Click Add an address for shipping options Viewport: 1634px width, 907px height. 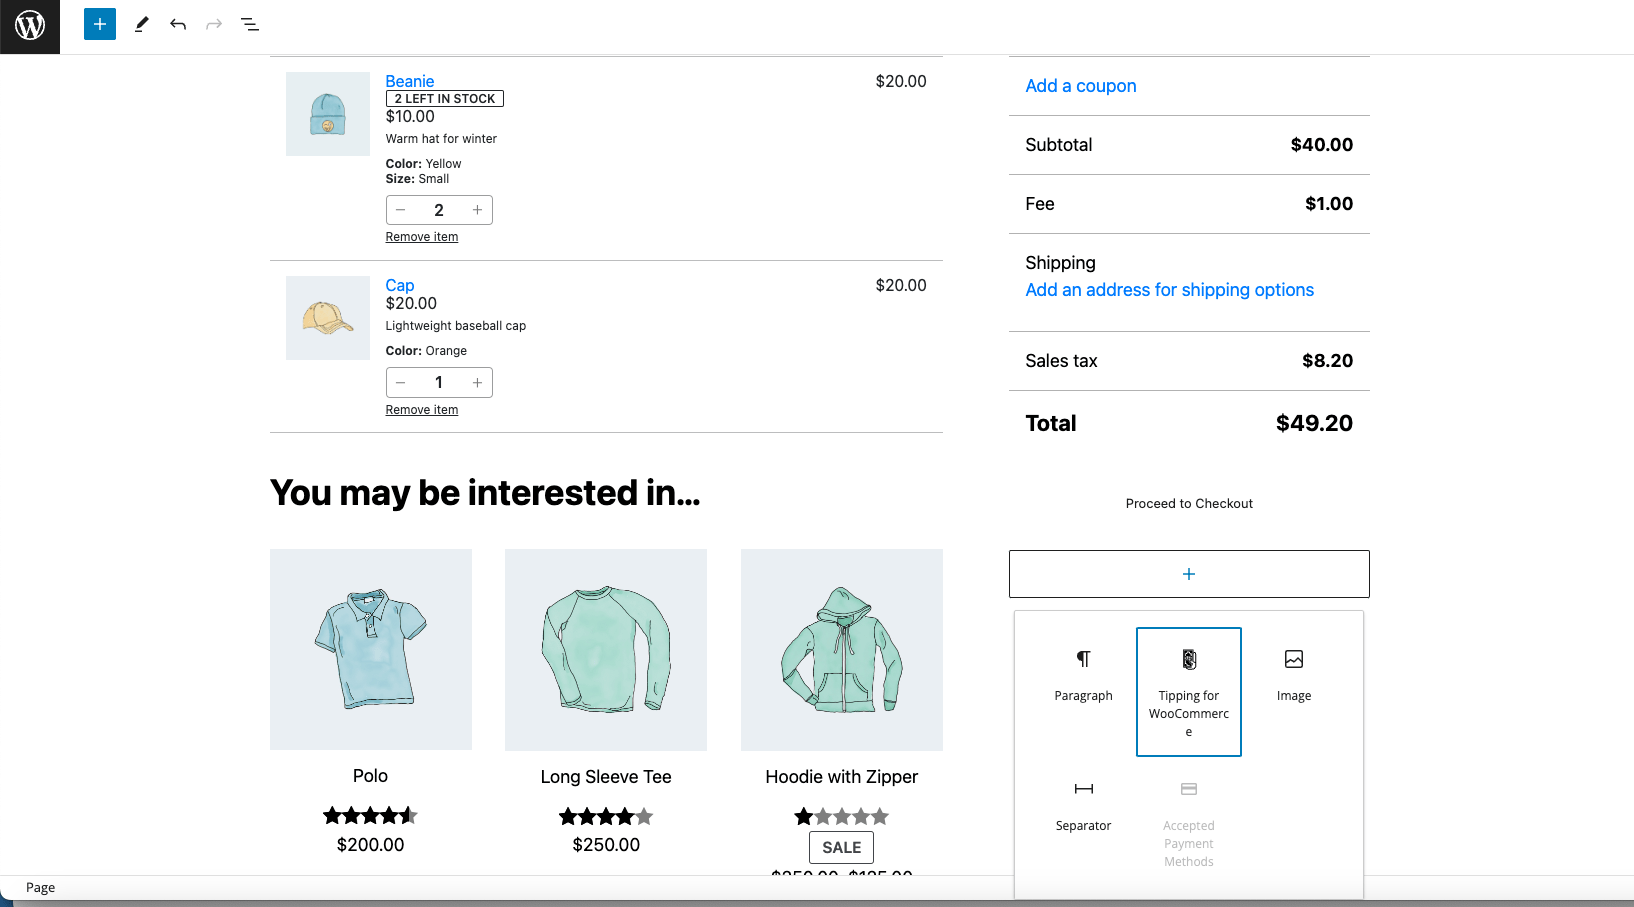[x=1169, y=290]
